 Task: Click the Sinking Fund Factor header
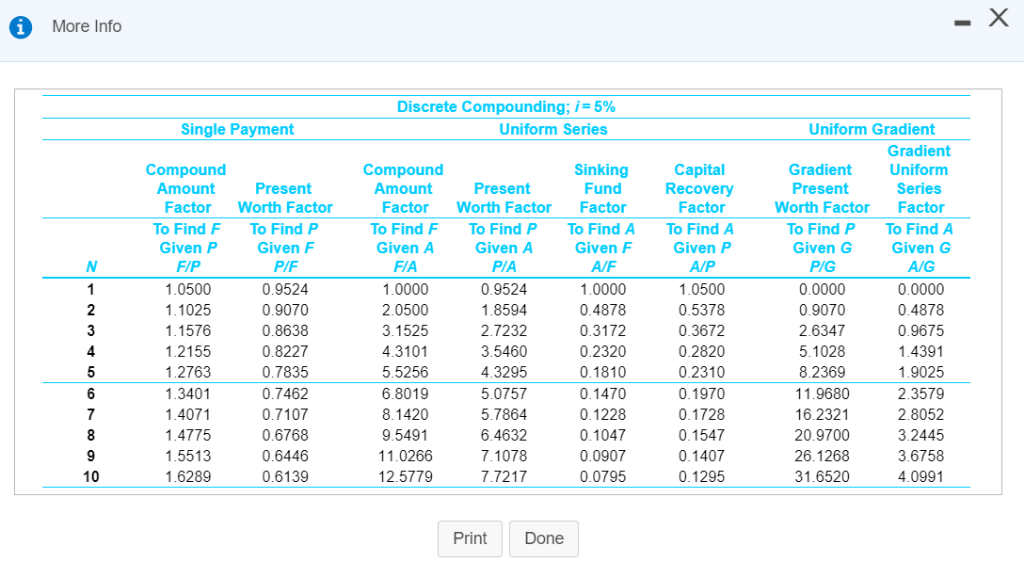[x=601, y=189]
